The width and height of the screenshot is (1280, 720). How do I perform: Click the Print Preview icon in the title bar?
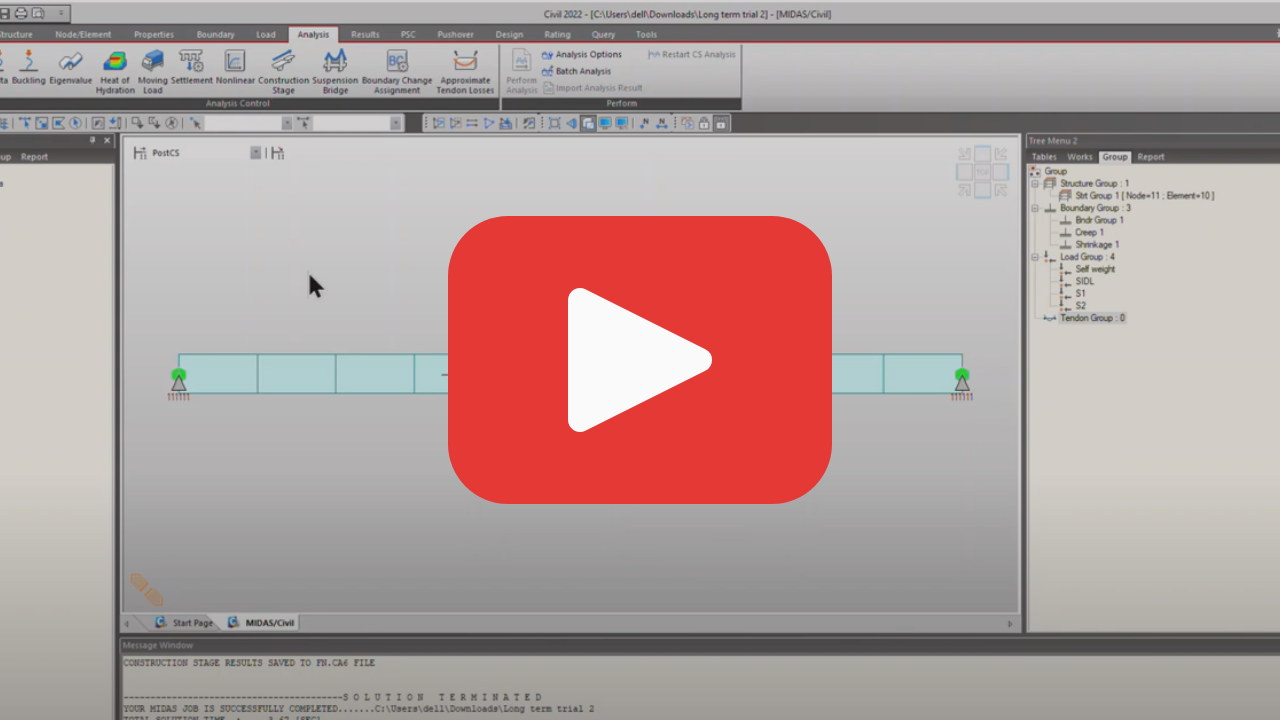pyautogui.click(x=38, y=13)
